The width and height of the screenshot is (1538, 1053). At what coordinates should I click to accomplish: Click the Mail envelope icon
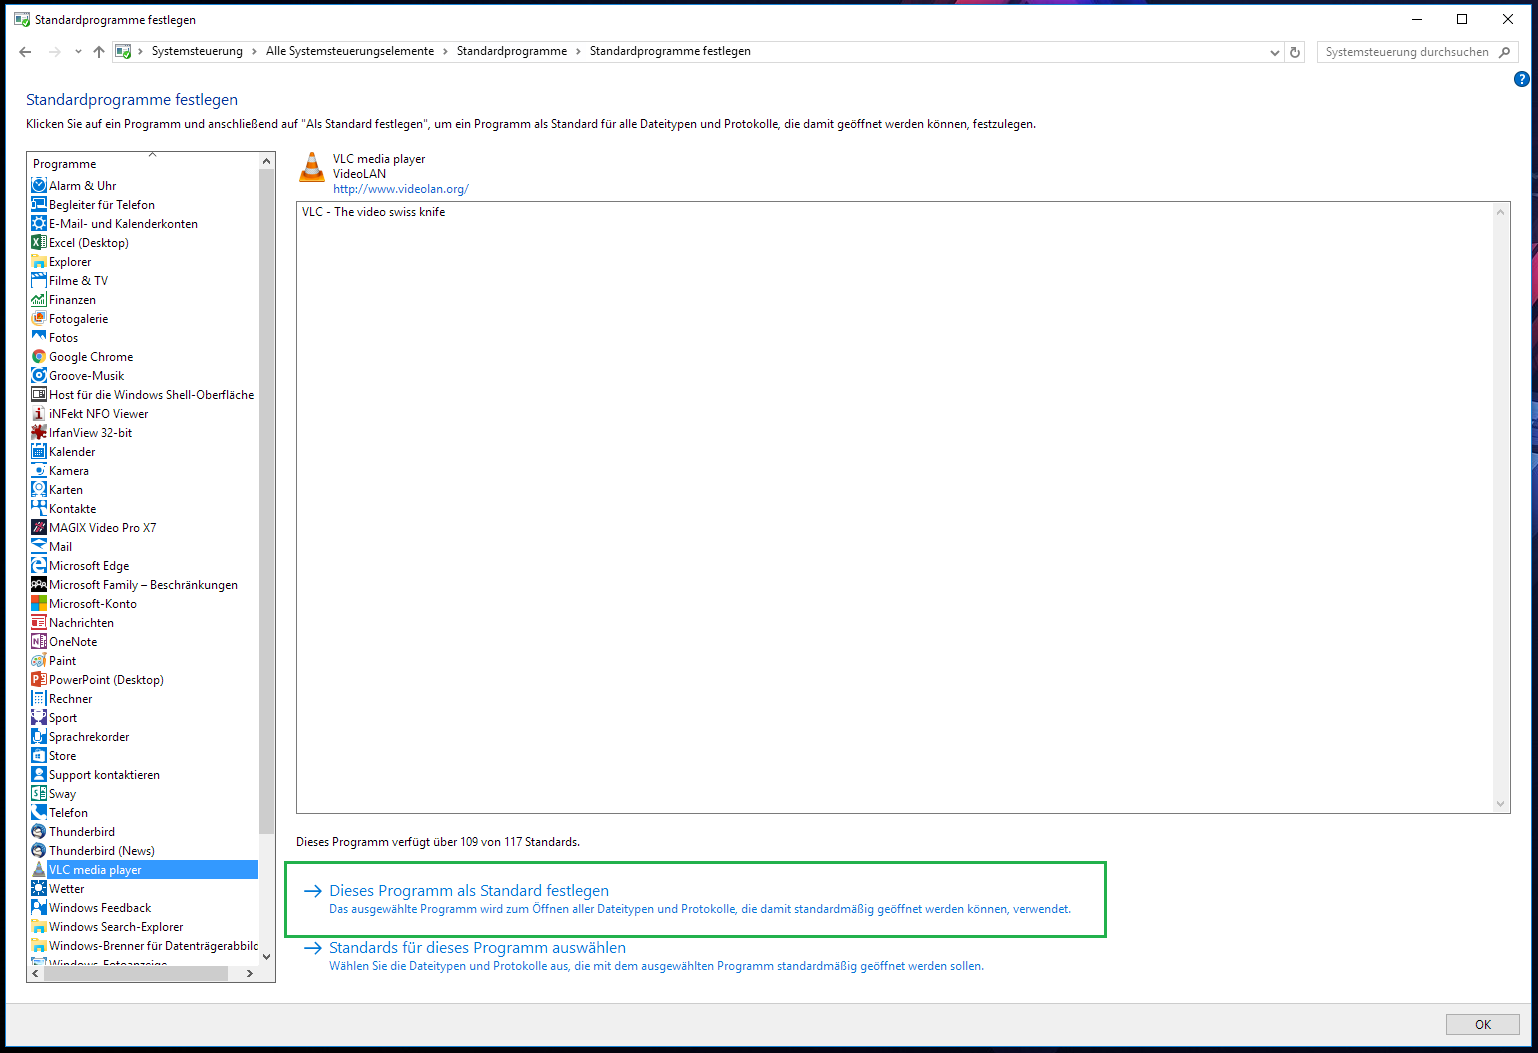tap(39, 546)
